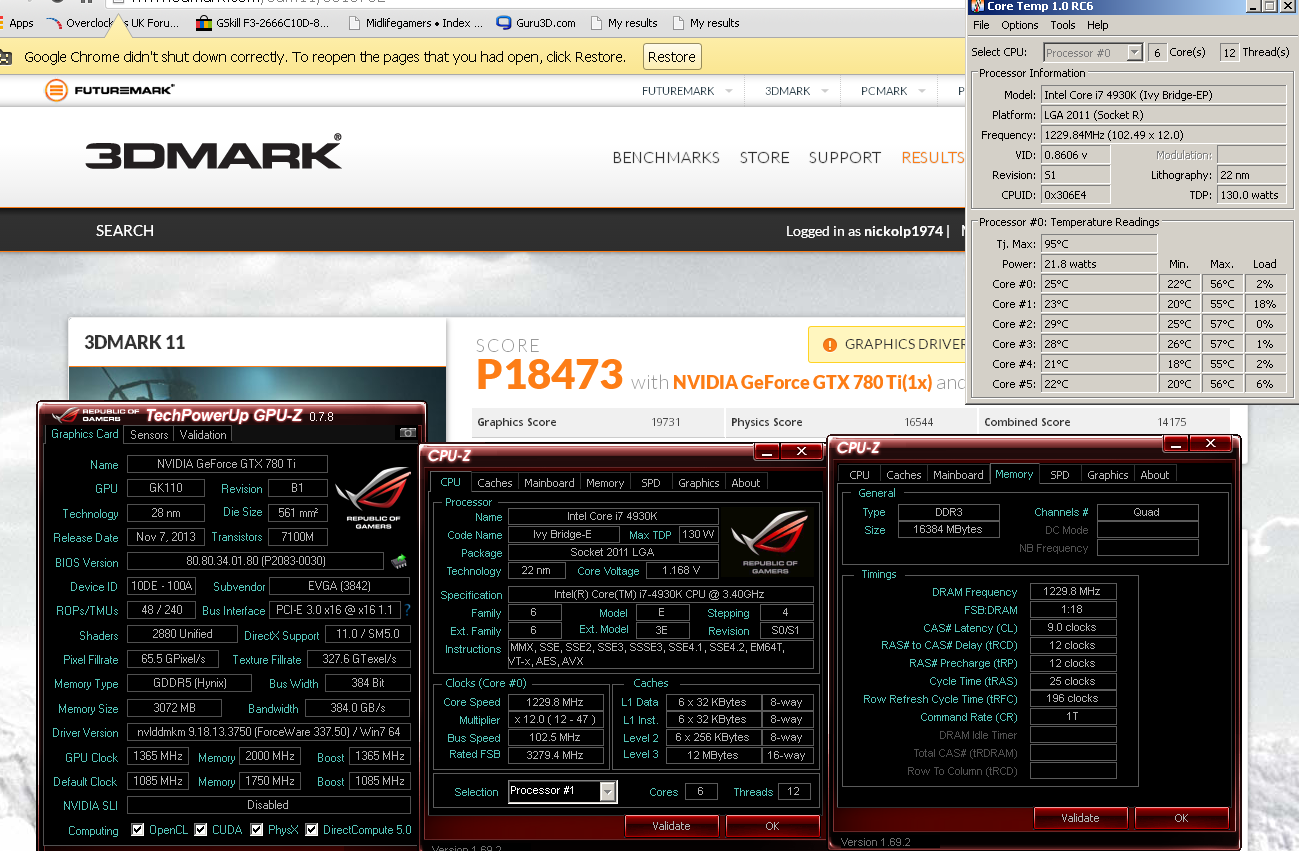Click the Bus Interface question mark icon
This screenshot has width=1299, height=851.
[407, 610]
